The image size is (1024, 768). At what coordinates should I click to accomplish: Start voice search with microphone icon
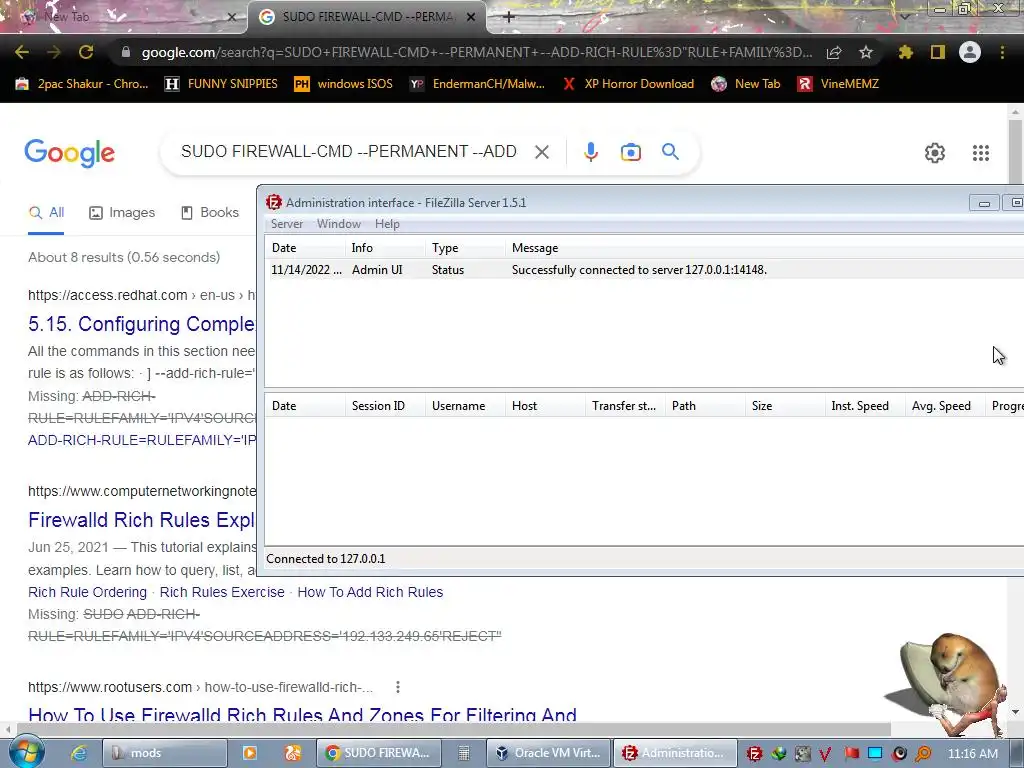coord(590,152)
